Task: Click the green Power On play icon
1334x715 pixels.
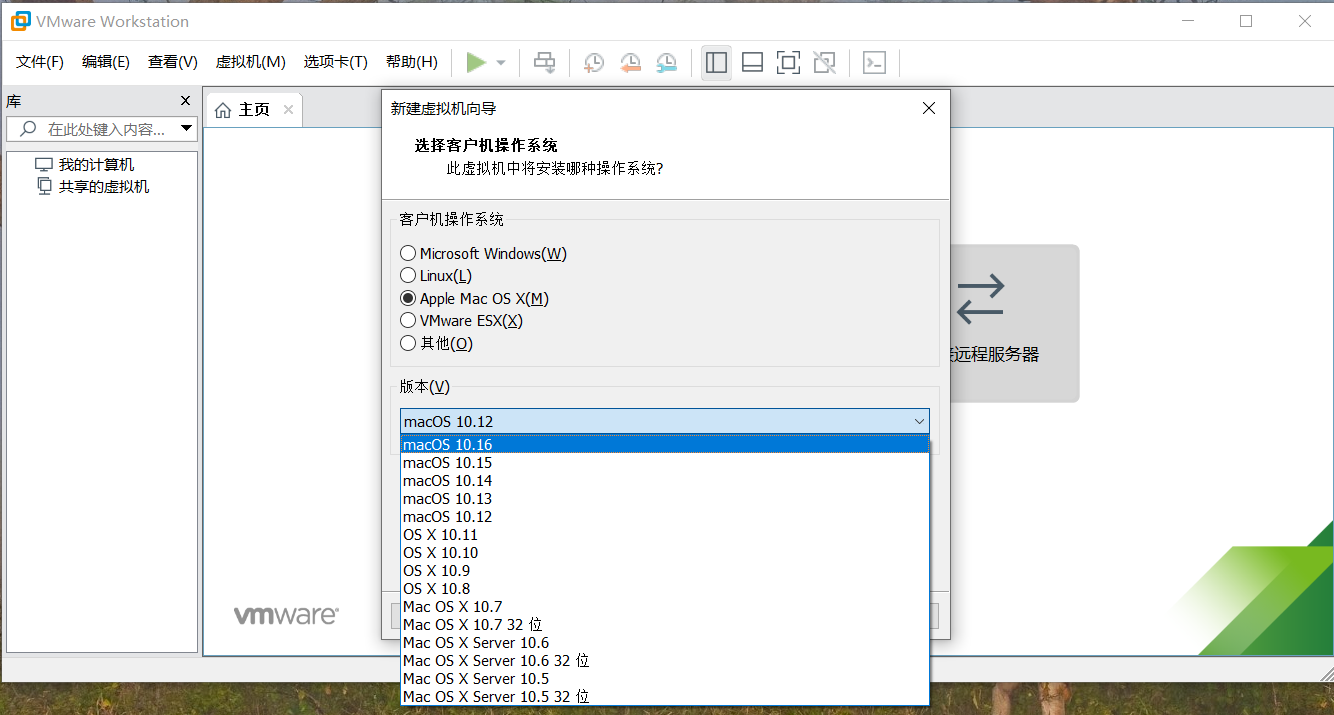Action: click(x=476, y=63)
